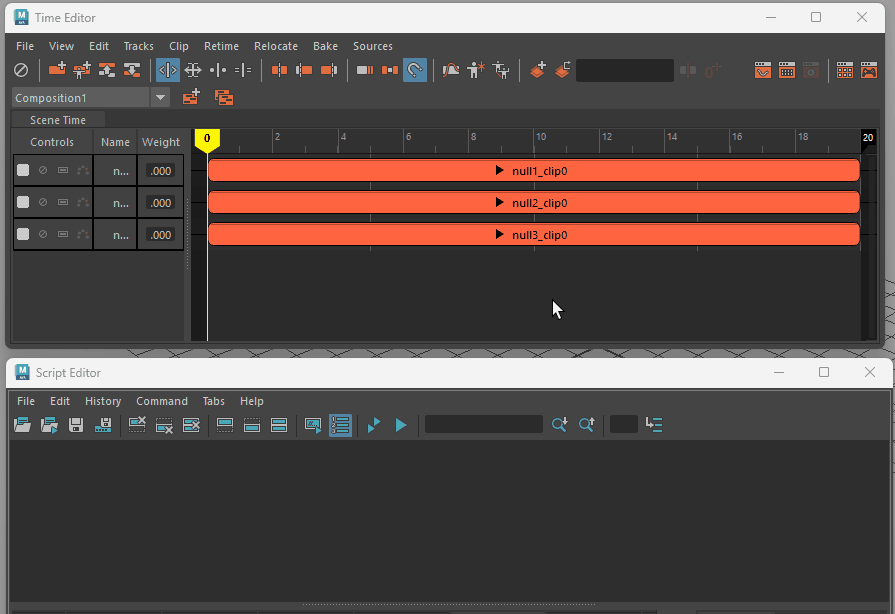This screenshot has height=614, width=895.
Task: Expand the null1_clip0 clip triangle
Action: 500,171
